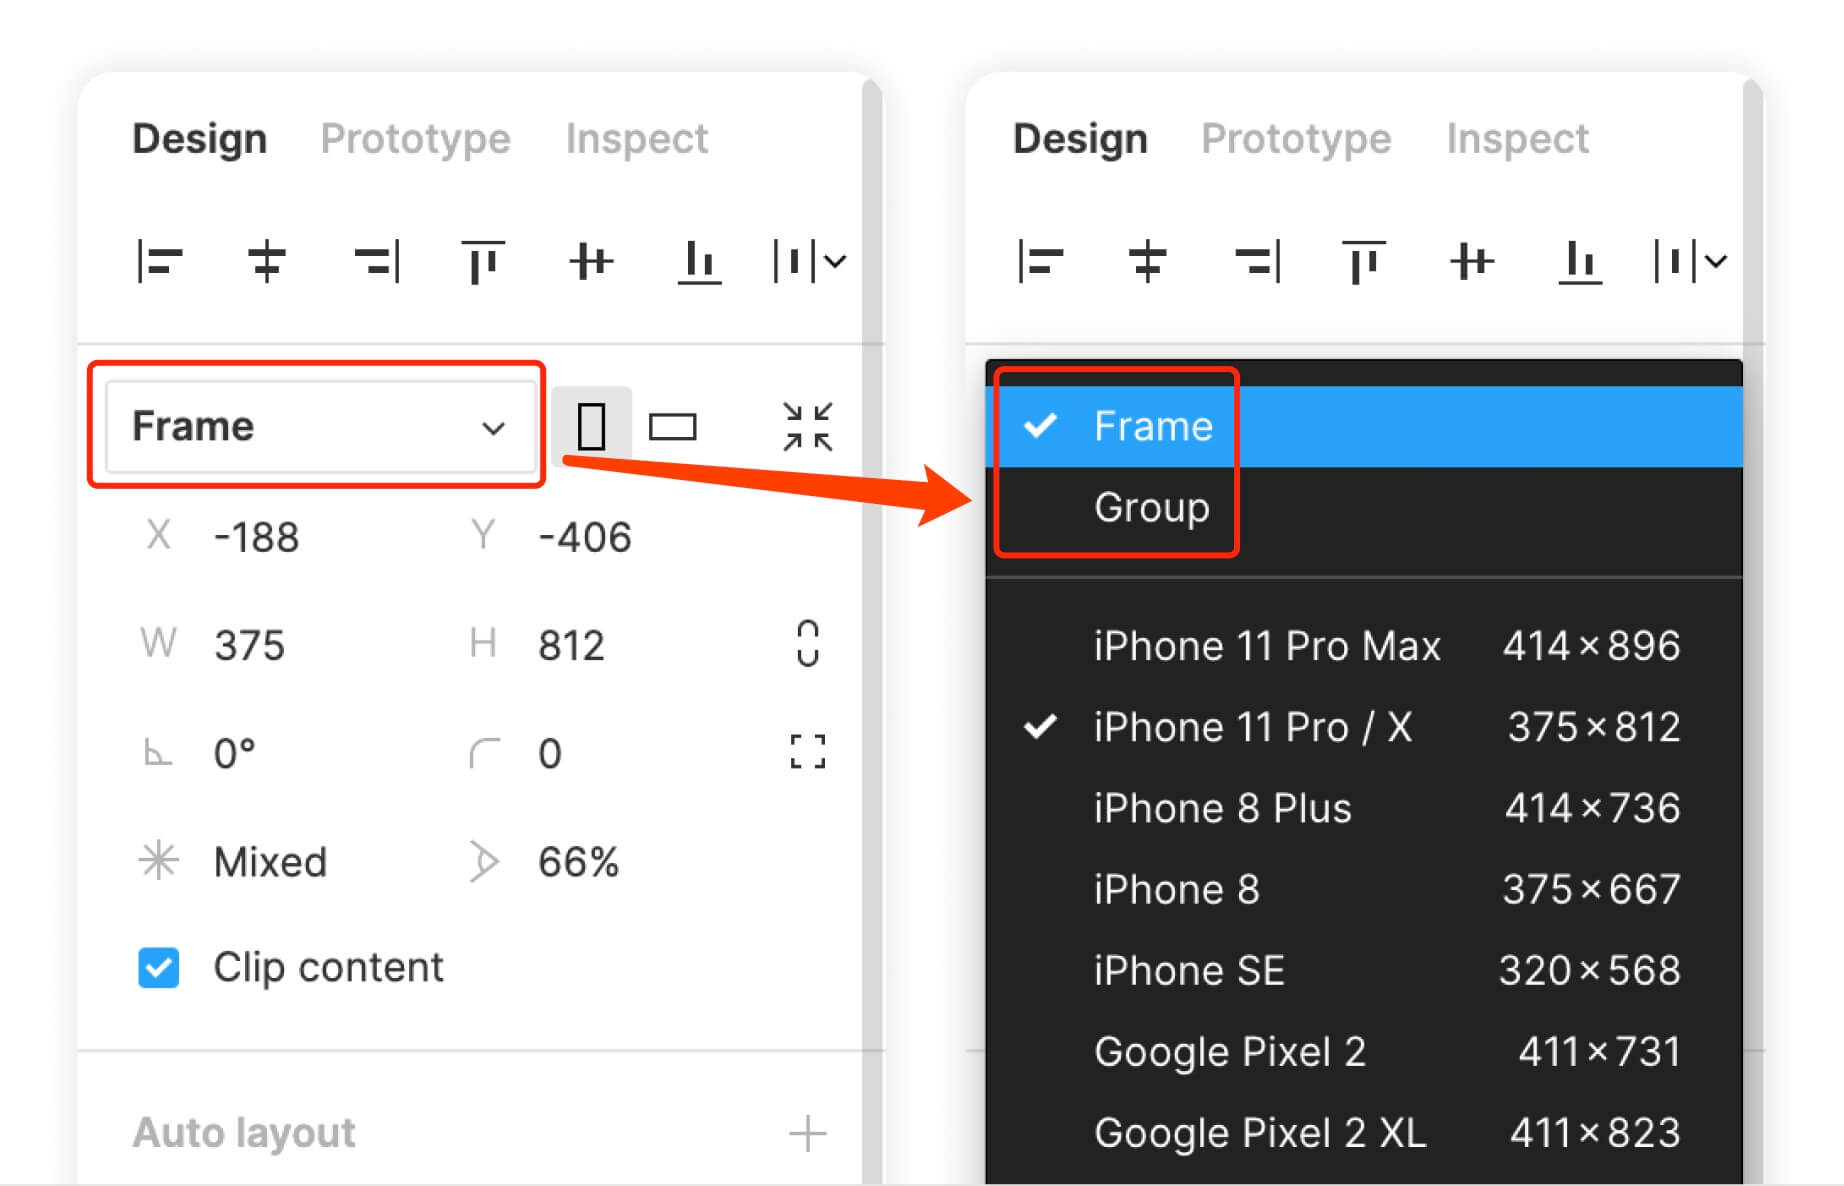Choose Group from dropdown menu
The height and width of the screenshot is (1186, 1844).
click(x=1151, y=508)
